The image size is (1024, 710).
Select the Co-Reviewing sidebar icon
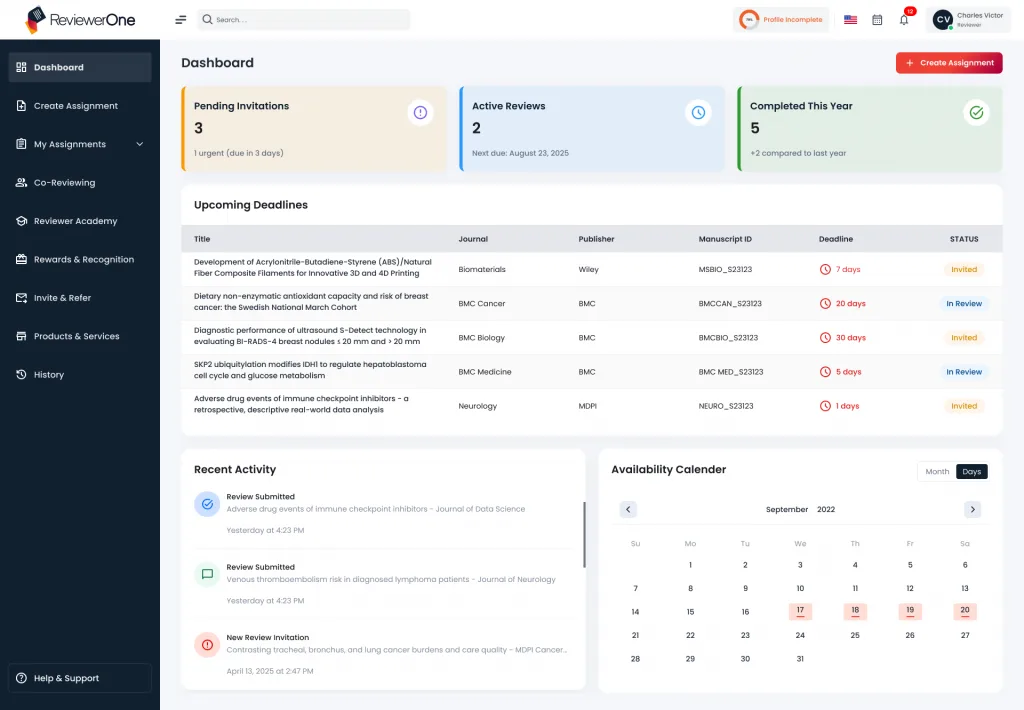tap(22, 182)
